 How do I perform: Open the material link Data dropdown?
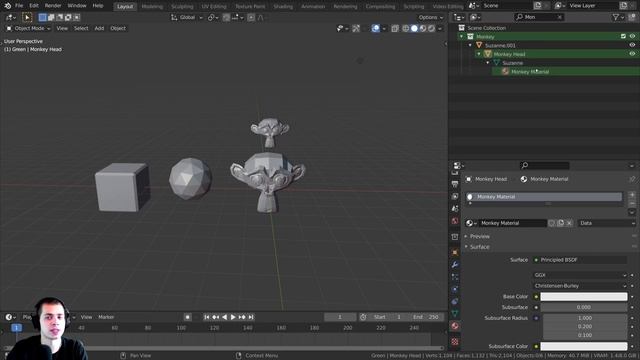[x=607, y=223]
